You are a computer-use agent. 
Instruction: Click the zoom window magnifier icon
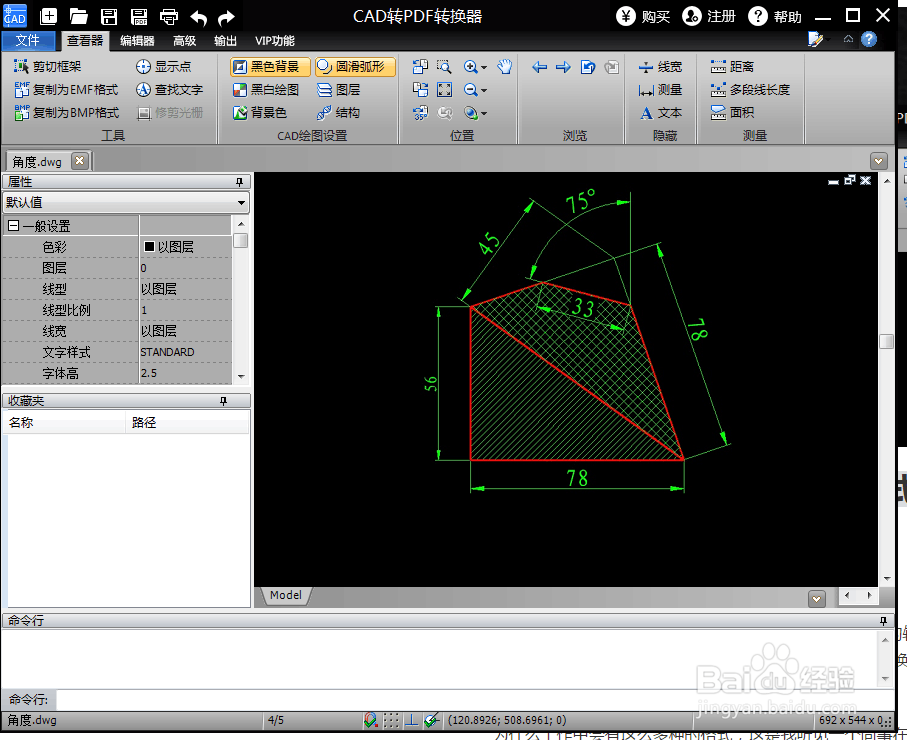point(444,67)
